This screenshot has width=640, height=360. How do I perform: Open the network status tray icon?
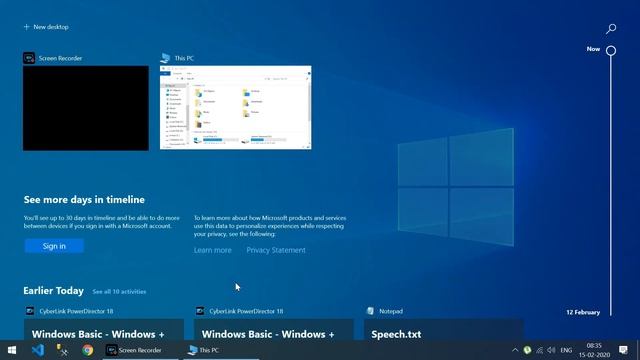click(x=540, y=350)
